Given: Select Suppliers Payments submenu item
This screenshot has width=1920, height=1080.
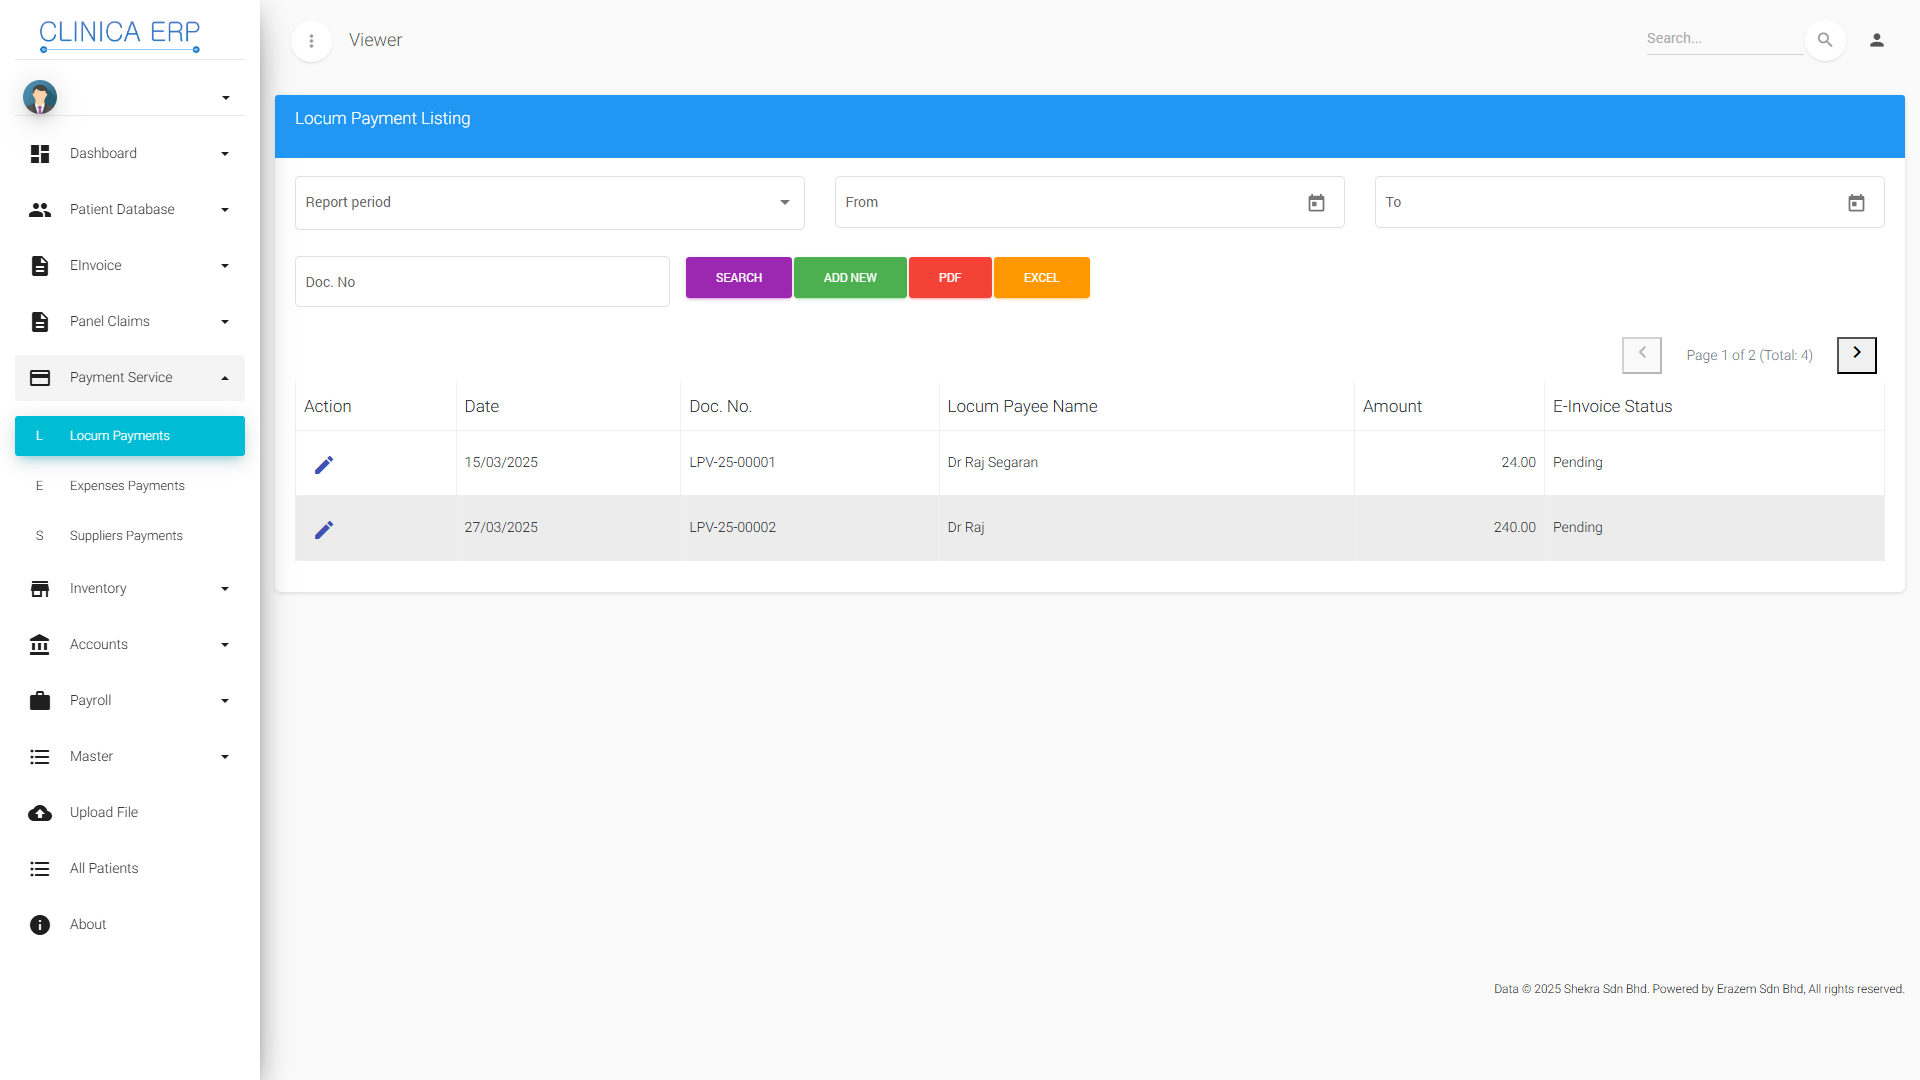Looking at the screenshot, I should tap(126, 536).
